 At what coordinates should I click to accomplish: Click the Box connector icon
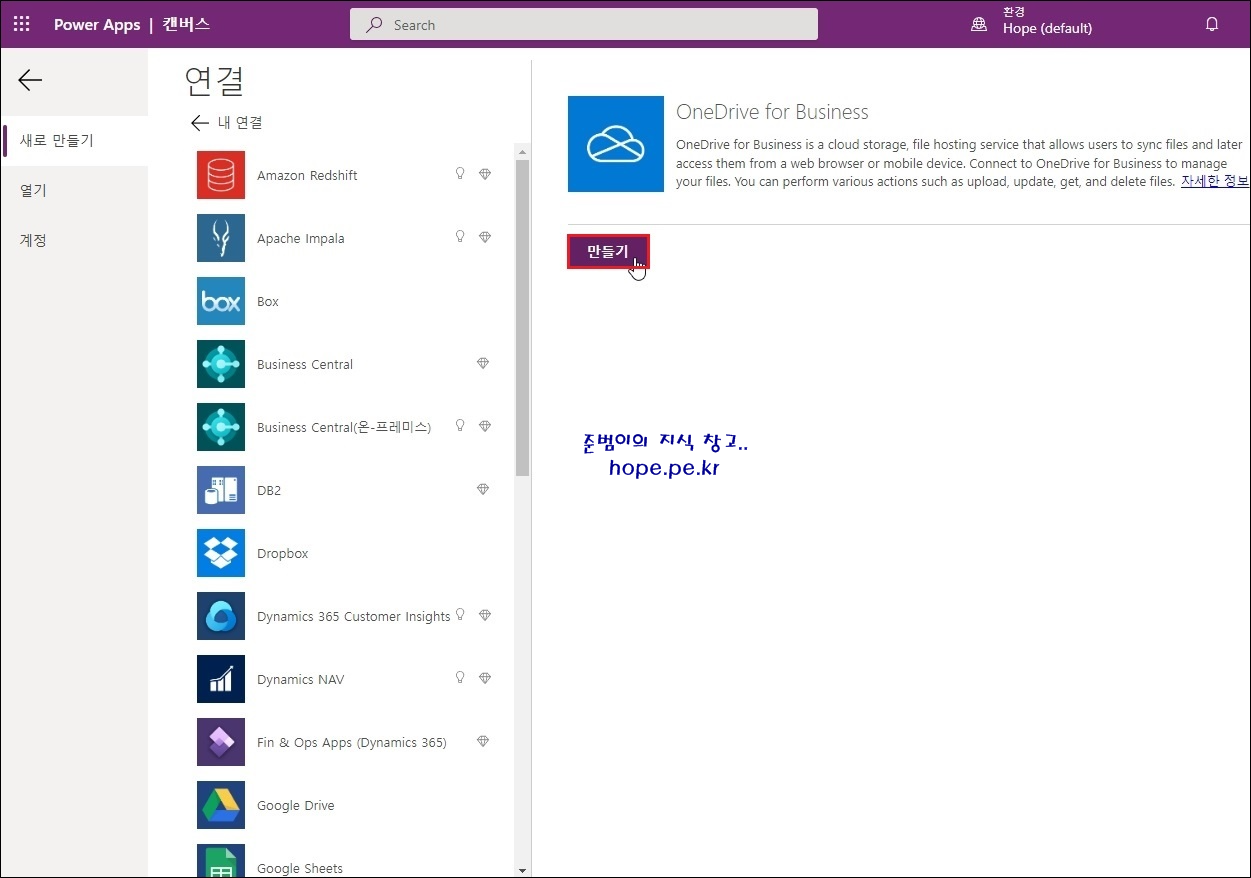click(x=221, y=301)
